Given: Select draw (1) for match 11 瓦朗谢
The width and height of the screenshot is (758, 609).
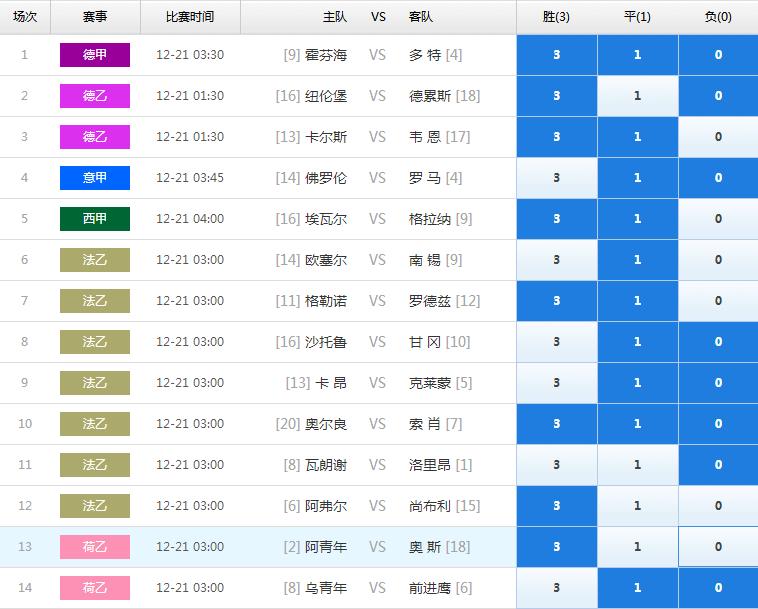Looking at the screenshot, I should [638, 465].
